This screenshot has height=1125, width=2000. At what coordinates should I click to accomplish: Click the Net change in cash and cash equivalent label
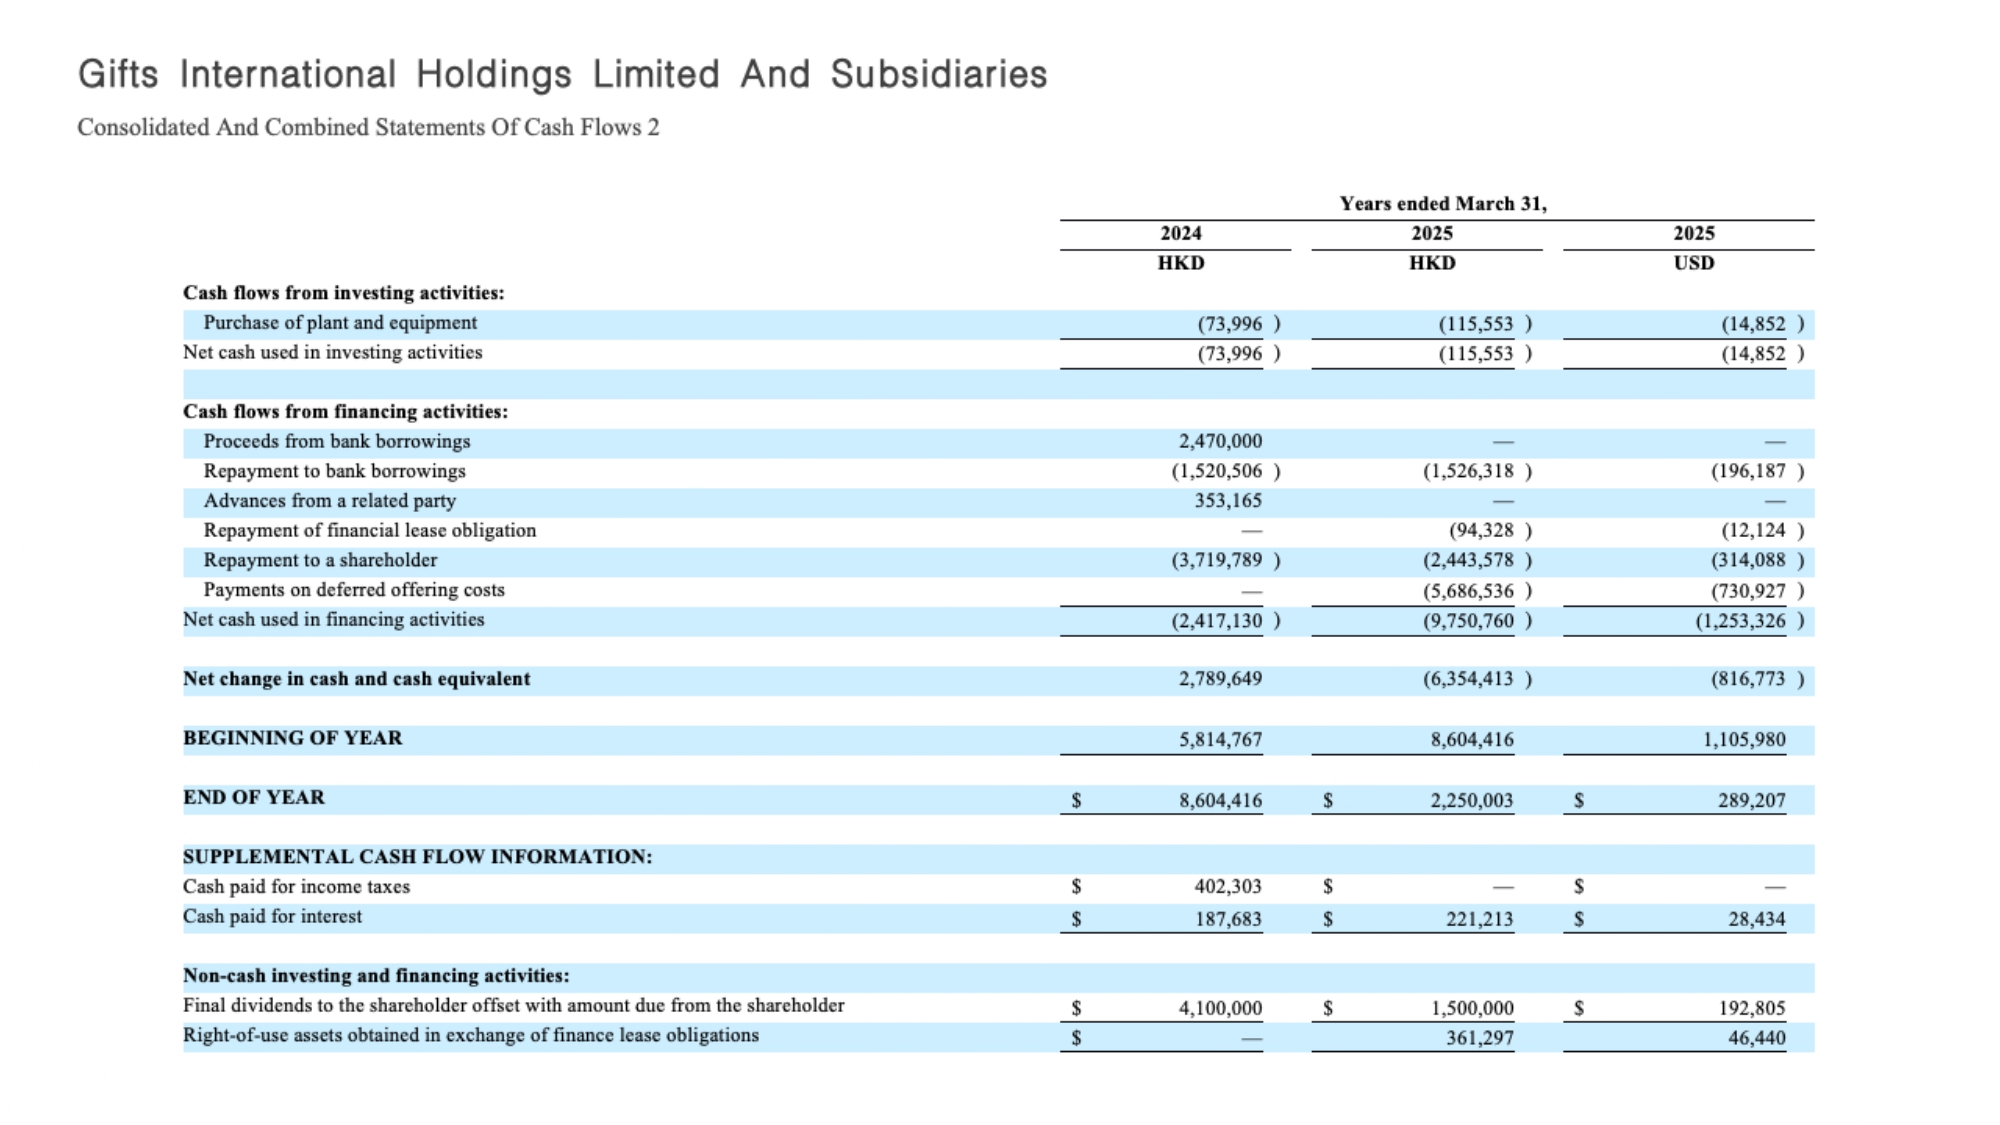pyautogui.click(x=357, y=679)
